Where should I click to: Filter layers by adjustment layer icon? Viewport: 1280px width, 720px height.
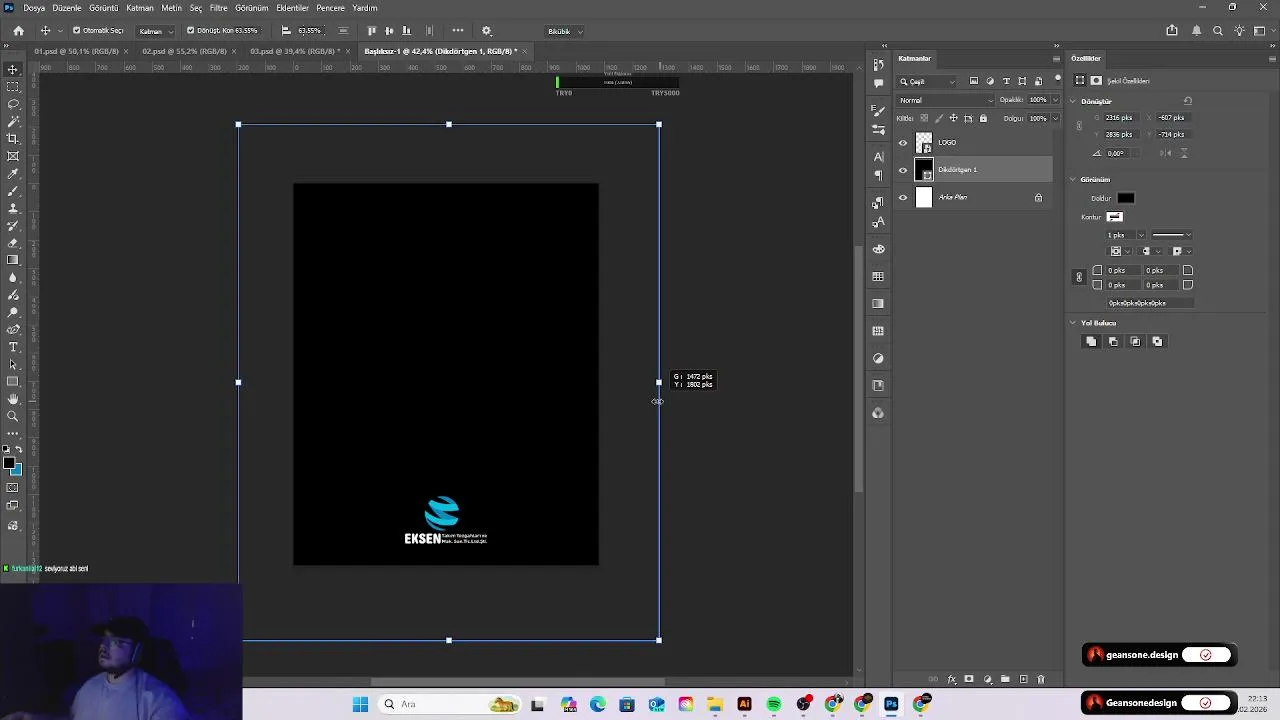pos(990,81)
